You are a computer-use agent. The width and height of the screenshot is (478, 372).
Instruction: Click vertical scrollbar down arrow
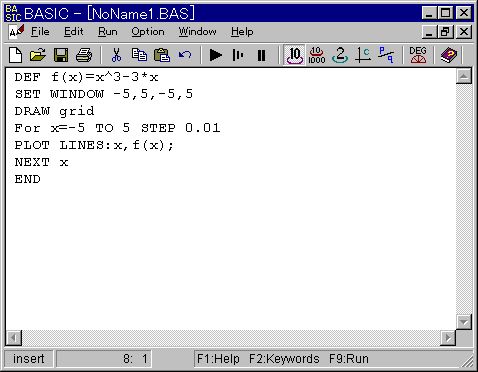coord(464,322)
